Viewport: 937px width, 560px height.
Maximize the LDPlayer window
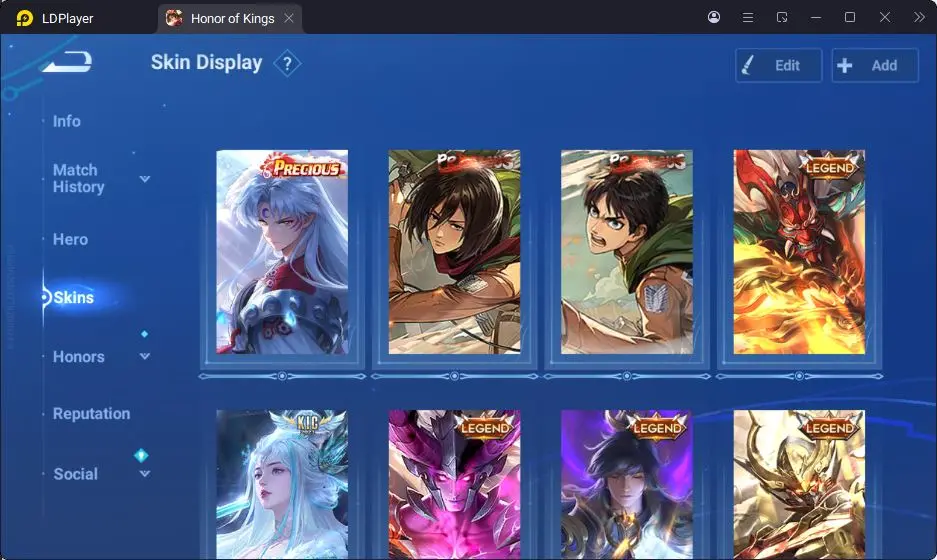(x=850, y=17)
